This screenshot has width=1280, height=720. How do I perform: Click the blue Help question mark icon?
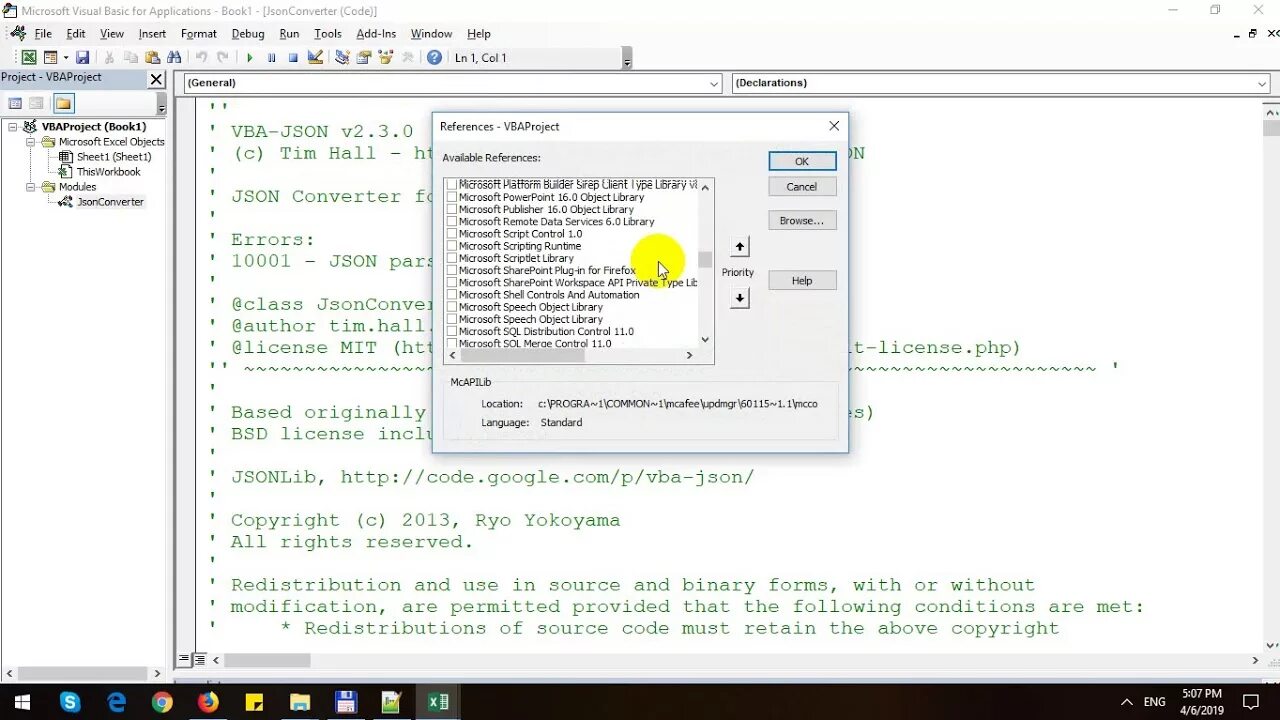point(434,58)
